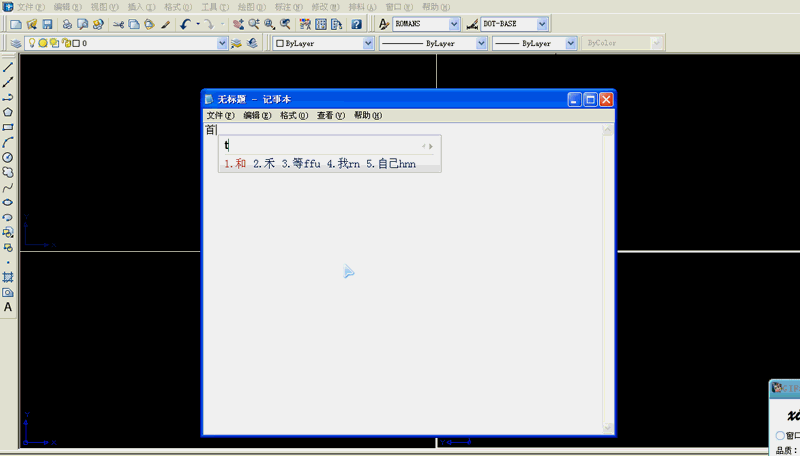Undo the last action with the Undo arrow
The width and height of the screenshot is (800, 456).
click(185, 24)
